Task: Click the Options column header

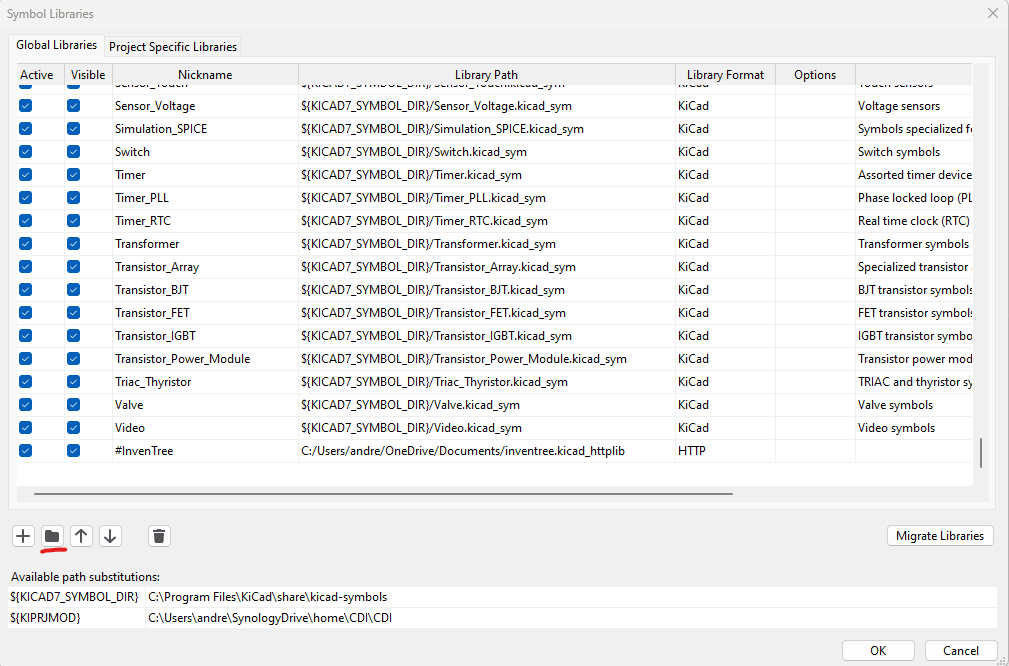Action: point(815,75)
